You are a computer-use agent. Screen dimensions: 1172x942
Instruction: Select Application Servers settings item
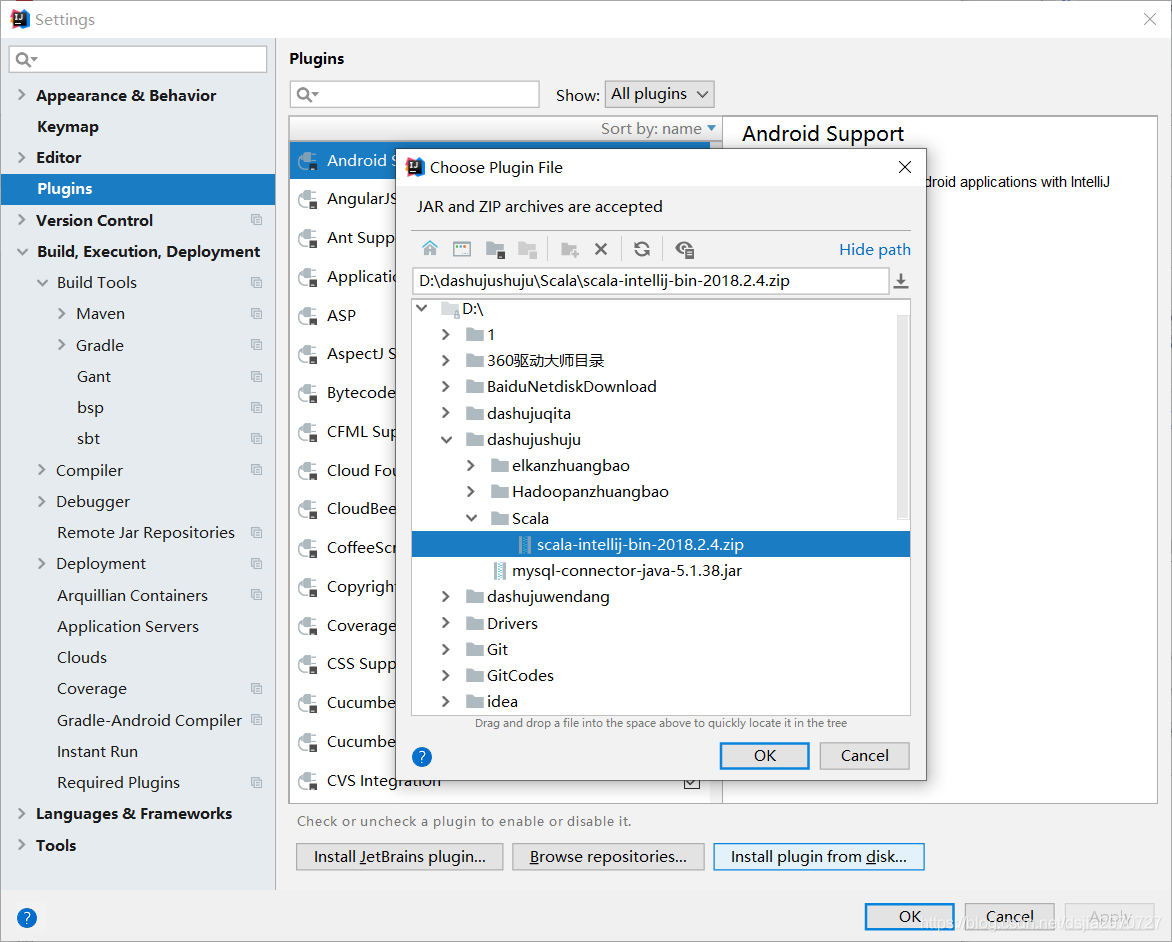click(x=128, y=627)
